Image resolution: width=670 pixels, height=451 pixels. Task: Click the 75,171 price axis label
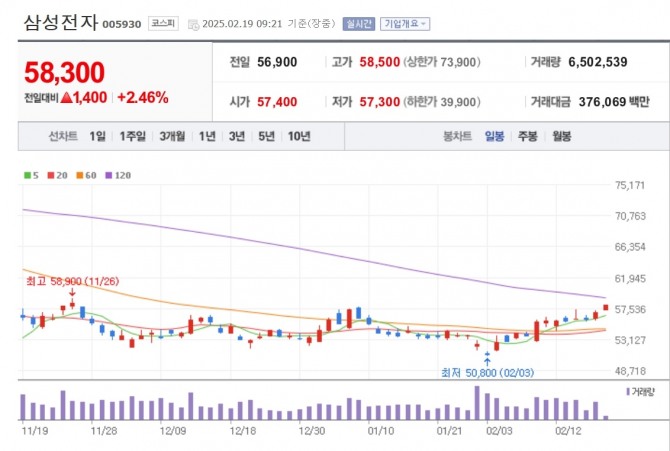tap(630, 185)
